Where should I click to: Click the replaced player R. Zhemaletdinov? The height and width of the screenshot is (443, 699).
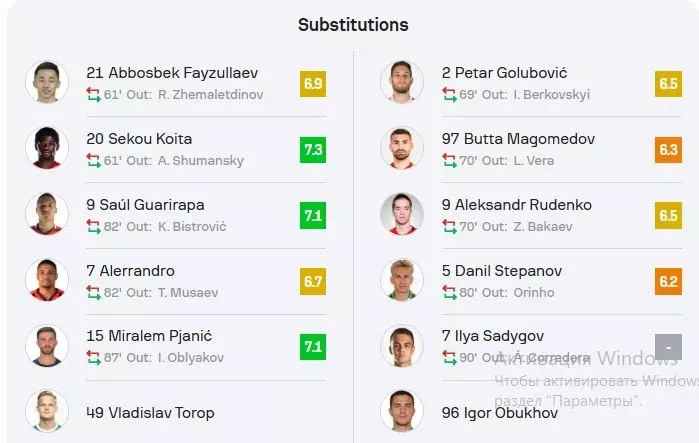click(210, 94)
